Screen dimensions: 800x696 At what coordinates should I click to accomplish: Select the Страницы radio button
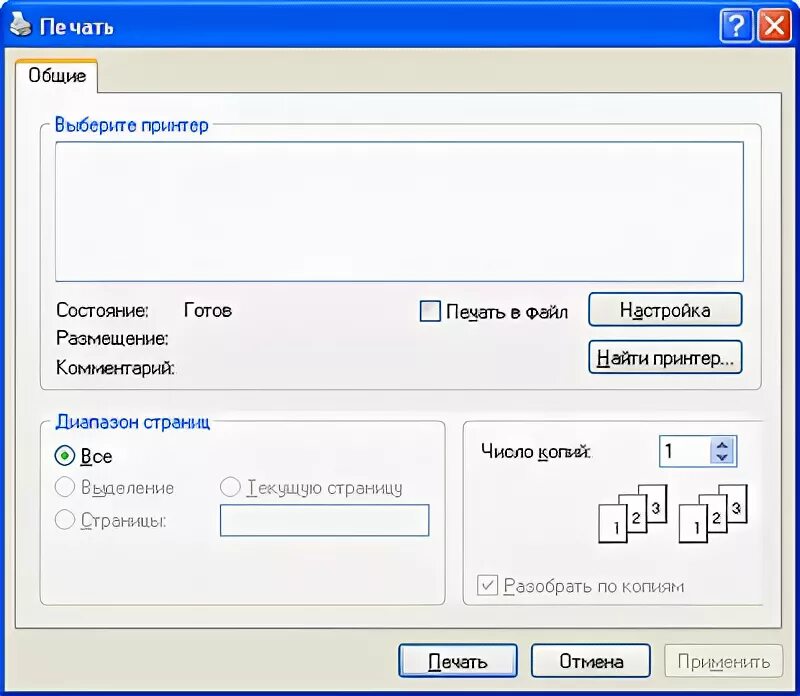[65, 520]
